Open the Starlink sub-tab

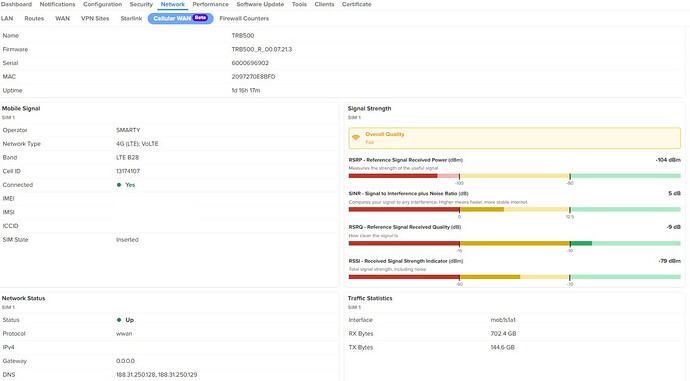pos(131,18)
